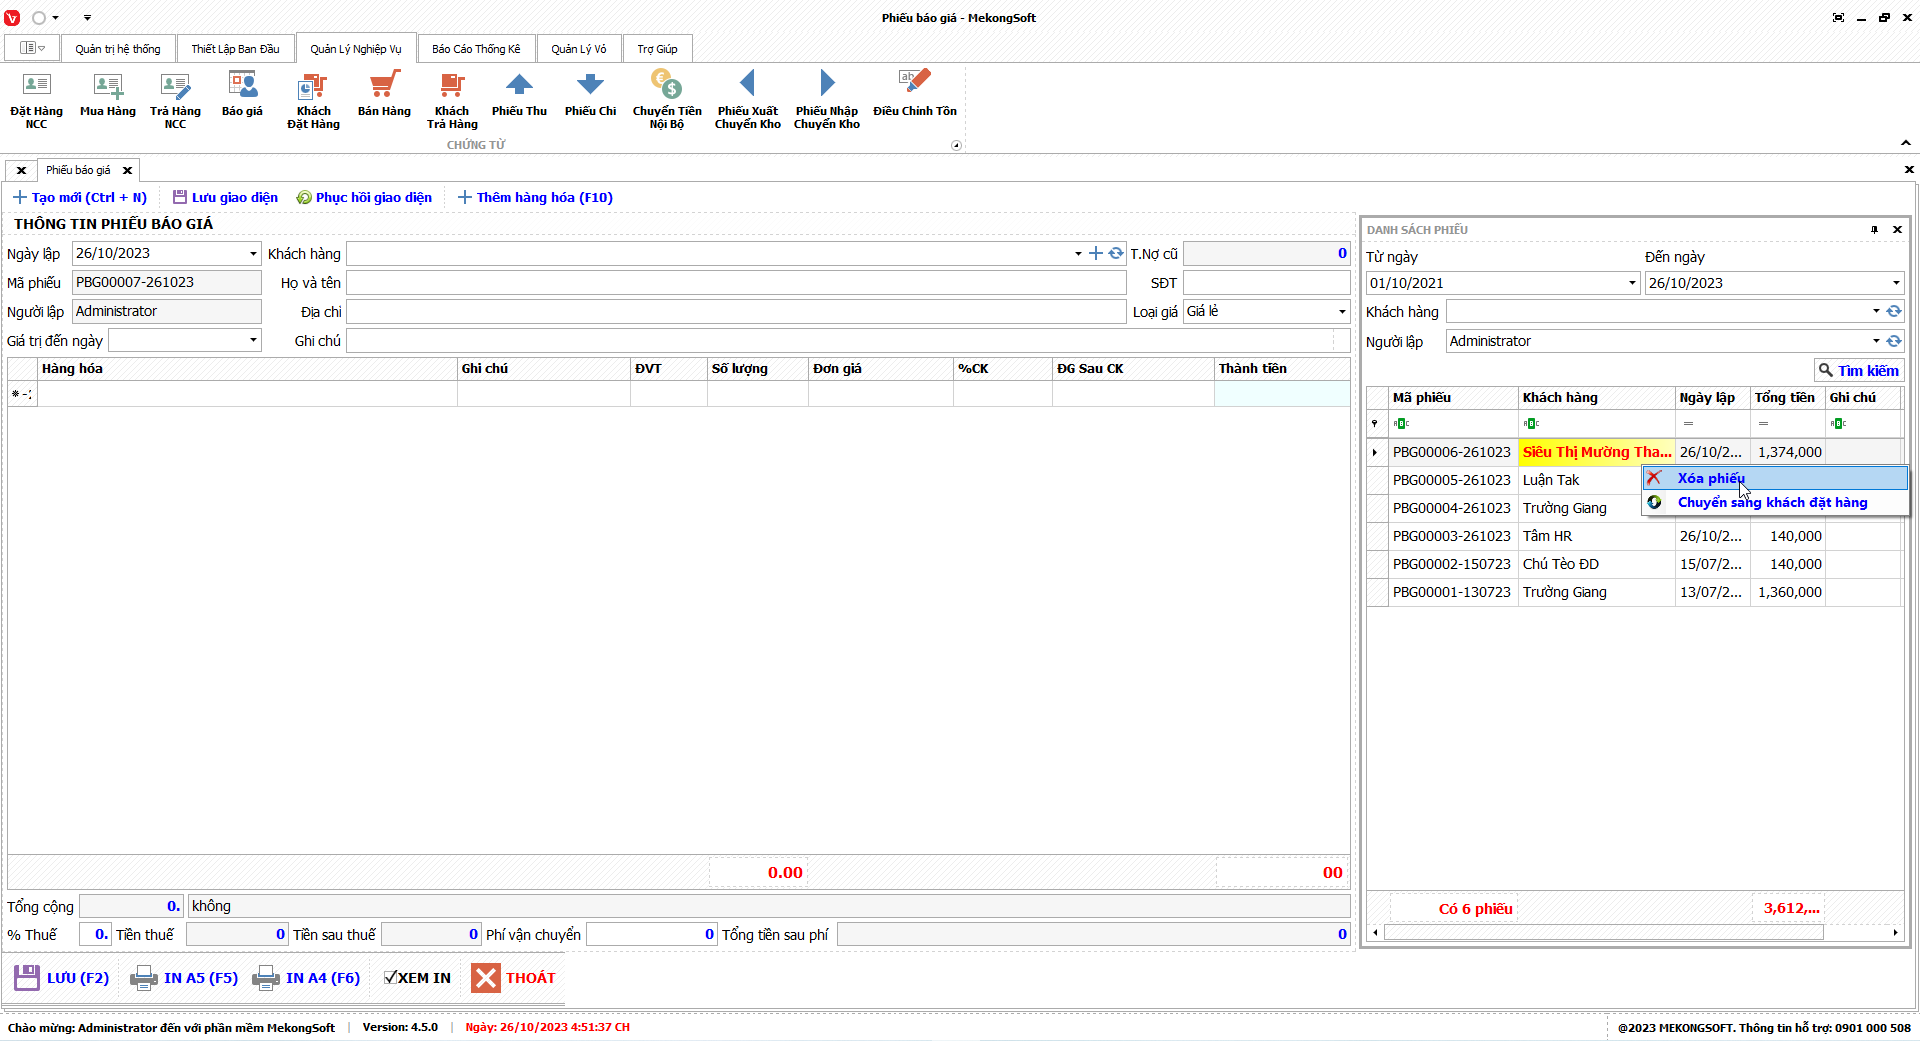The width and height of the screenshot is (1920, 1041).
Task: Click the Mua Hàng ribbon icon
Action: point(107,86)
